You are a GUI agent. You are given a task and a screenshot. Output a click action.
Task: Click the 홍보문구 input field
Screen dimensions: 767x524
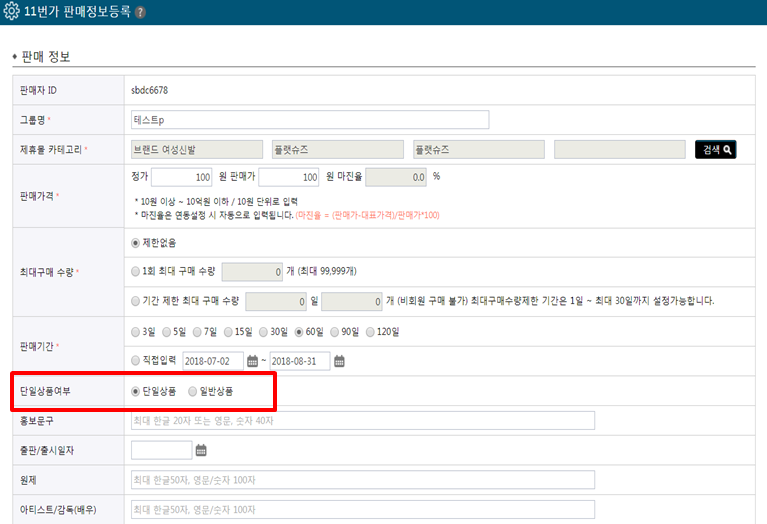pos(362,420)
